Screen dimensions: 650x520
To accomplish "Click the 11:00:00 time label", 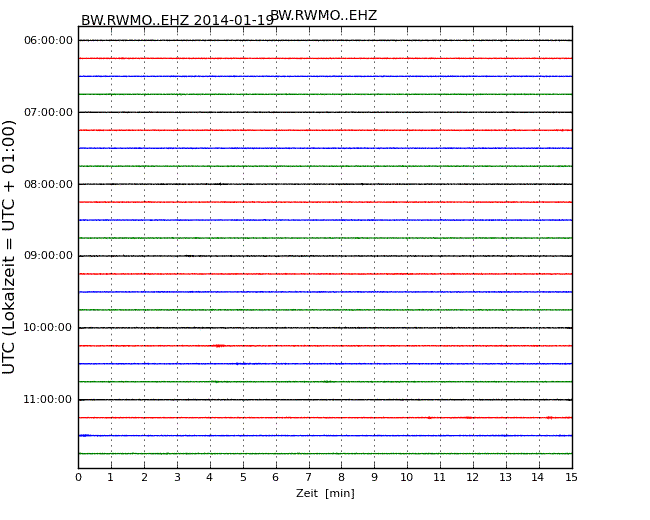I will coord(48,399).
